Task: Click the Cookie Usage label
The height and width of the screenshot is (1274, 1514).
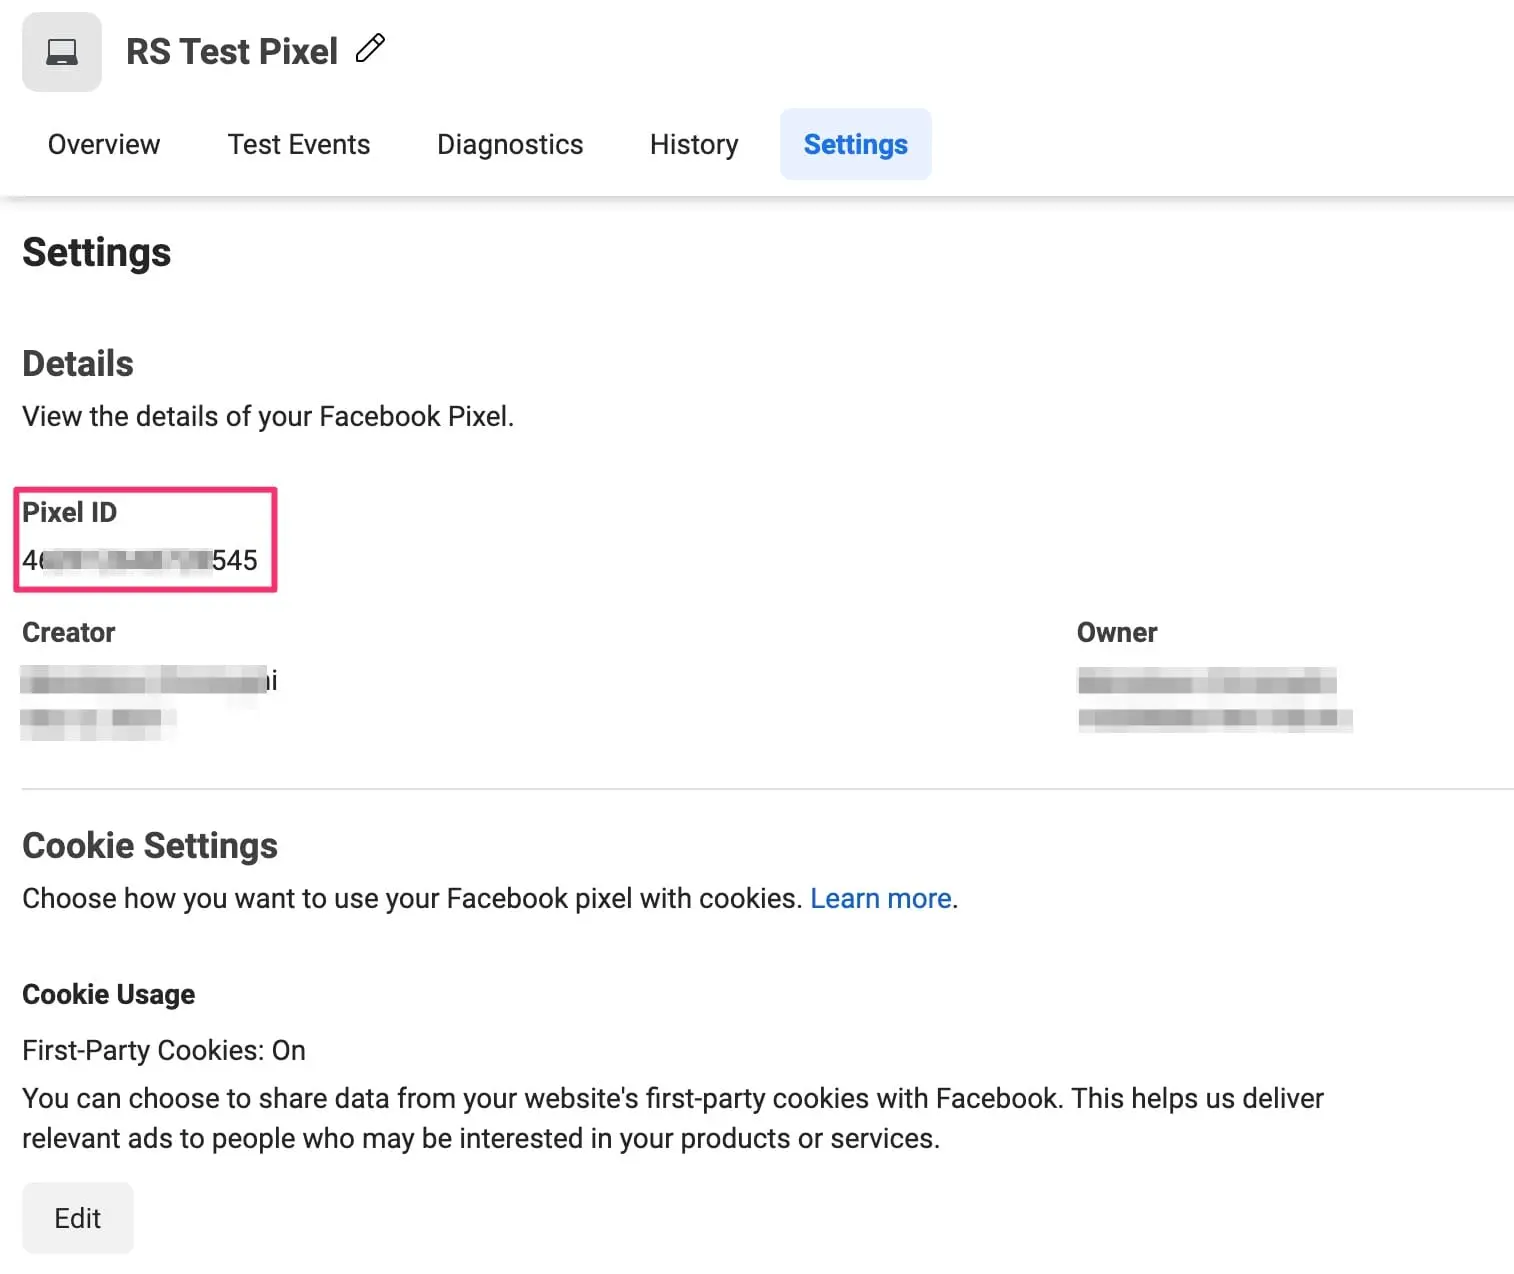Action: [109, 994]
